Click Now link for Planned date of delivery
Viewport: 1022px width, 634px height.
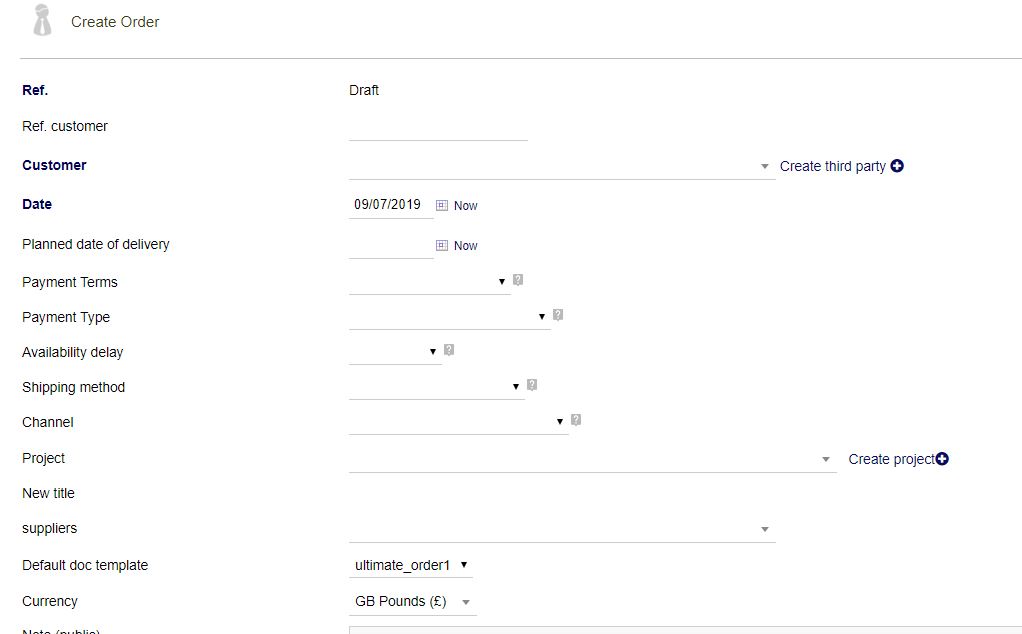465,246
